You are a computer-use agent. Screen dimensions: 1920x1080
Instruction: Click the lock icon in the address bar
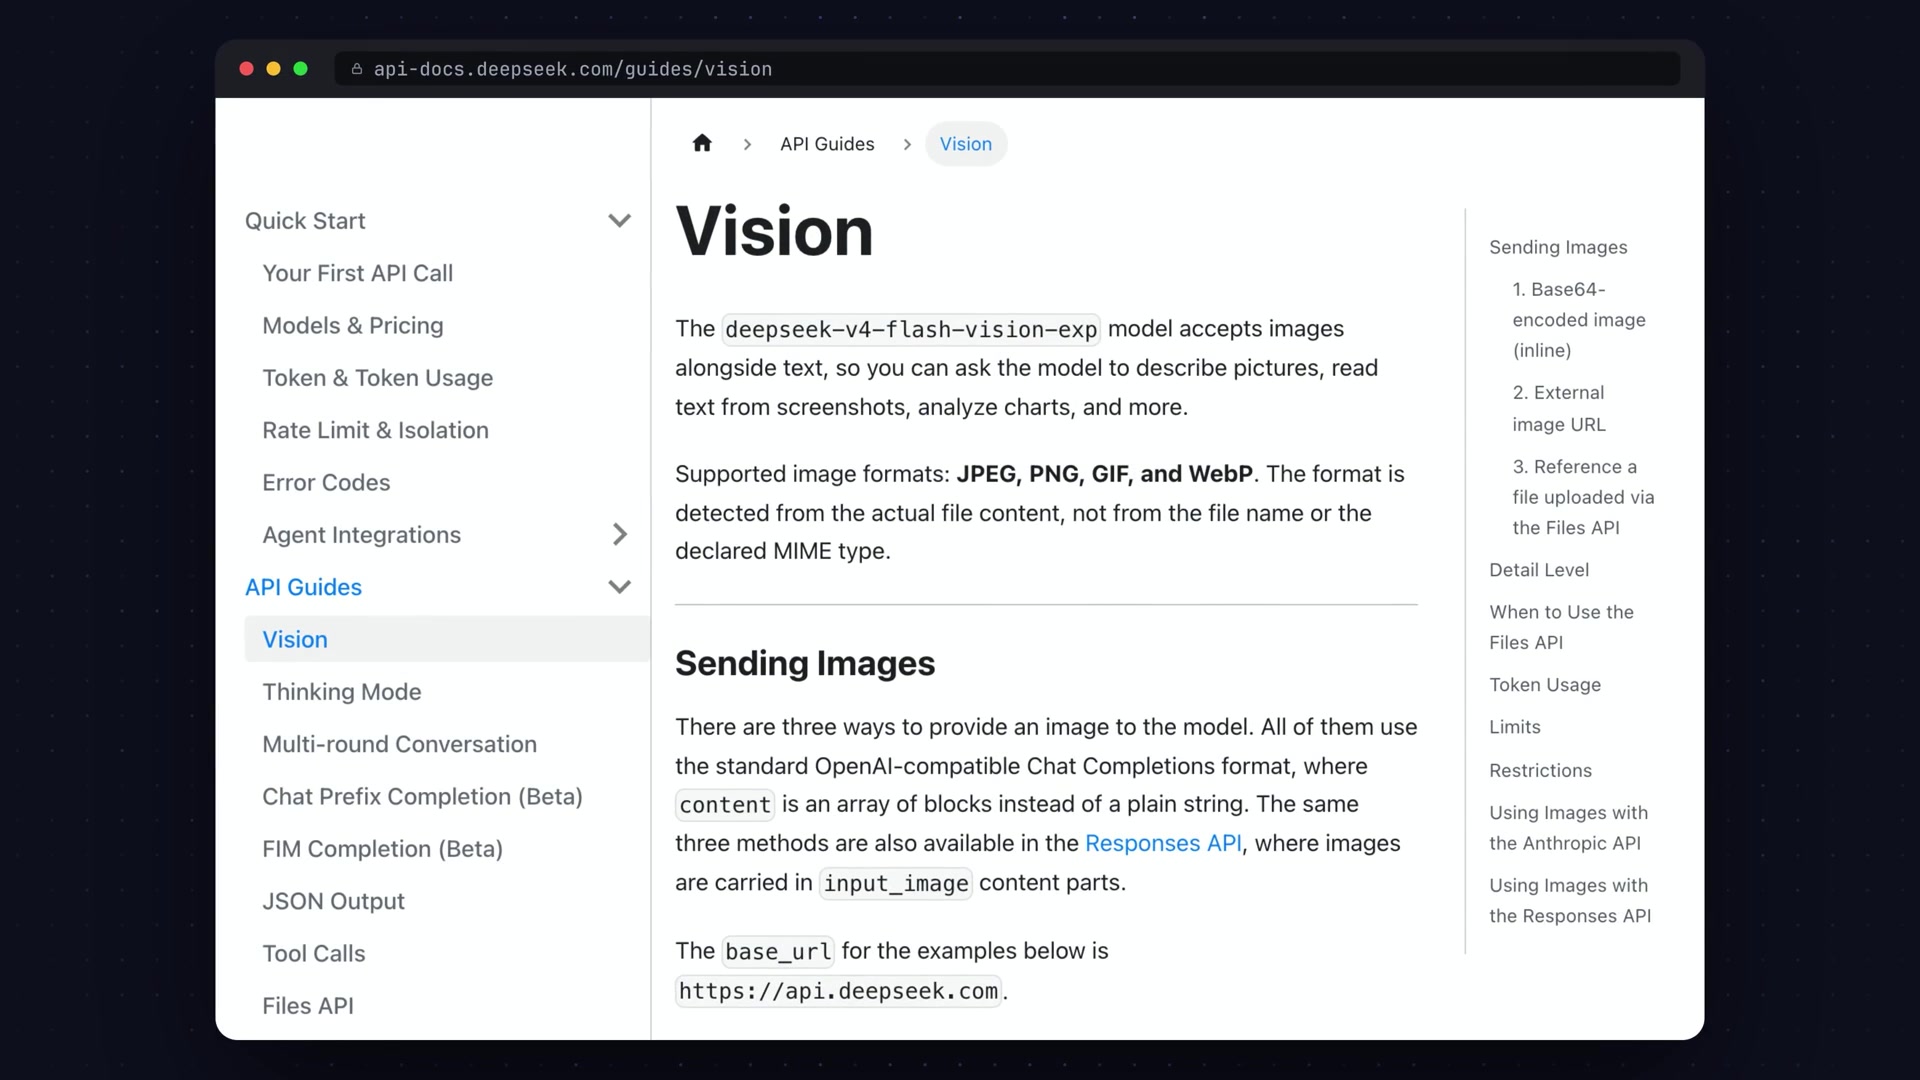point(357,69)
